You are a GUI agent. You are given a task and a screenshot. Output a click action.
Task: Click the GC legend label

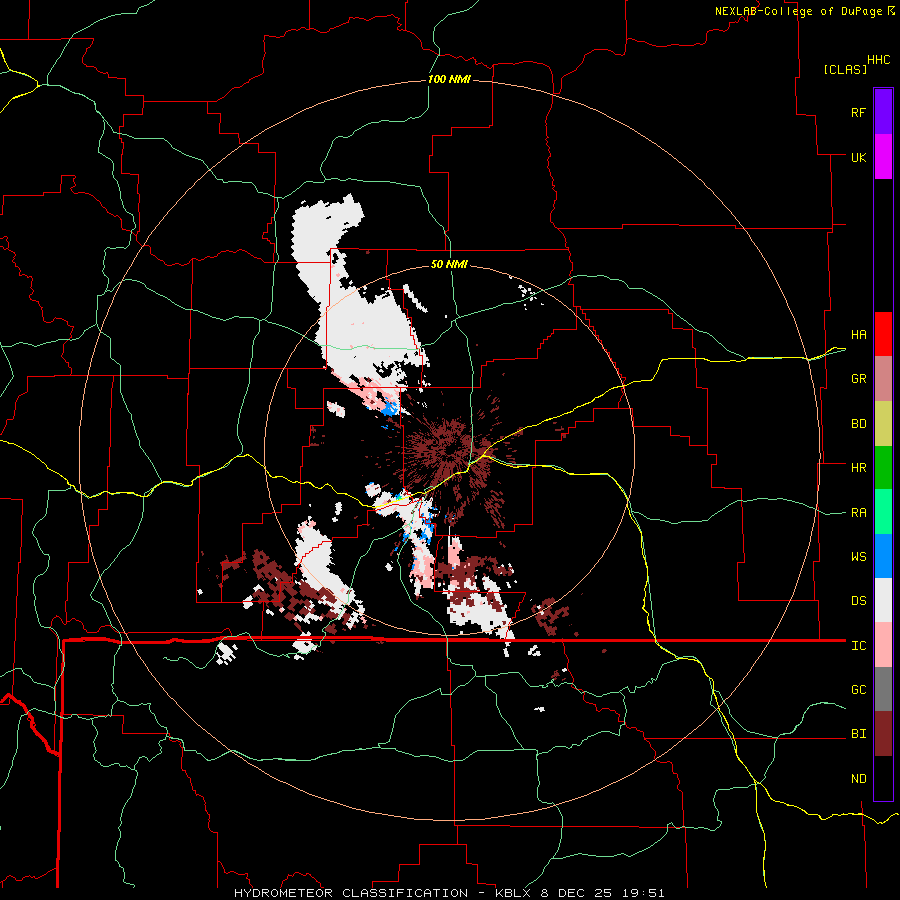point(858,690)
